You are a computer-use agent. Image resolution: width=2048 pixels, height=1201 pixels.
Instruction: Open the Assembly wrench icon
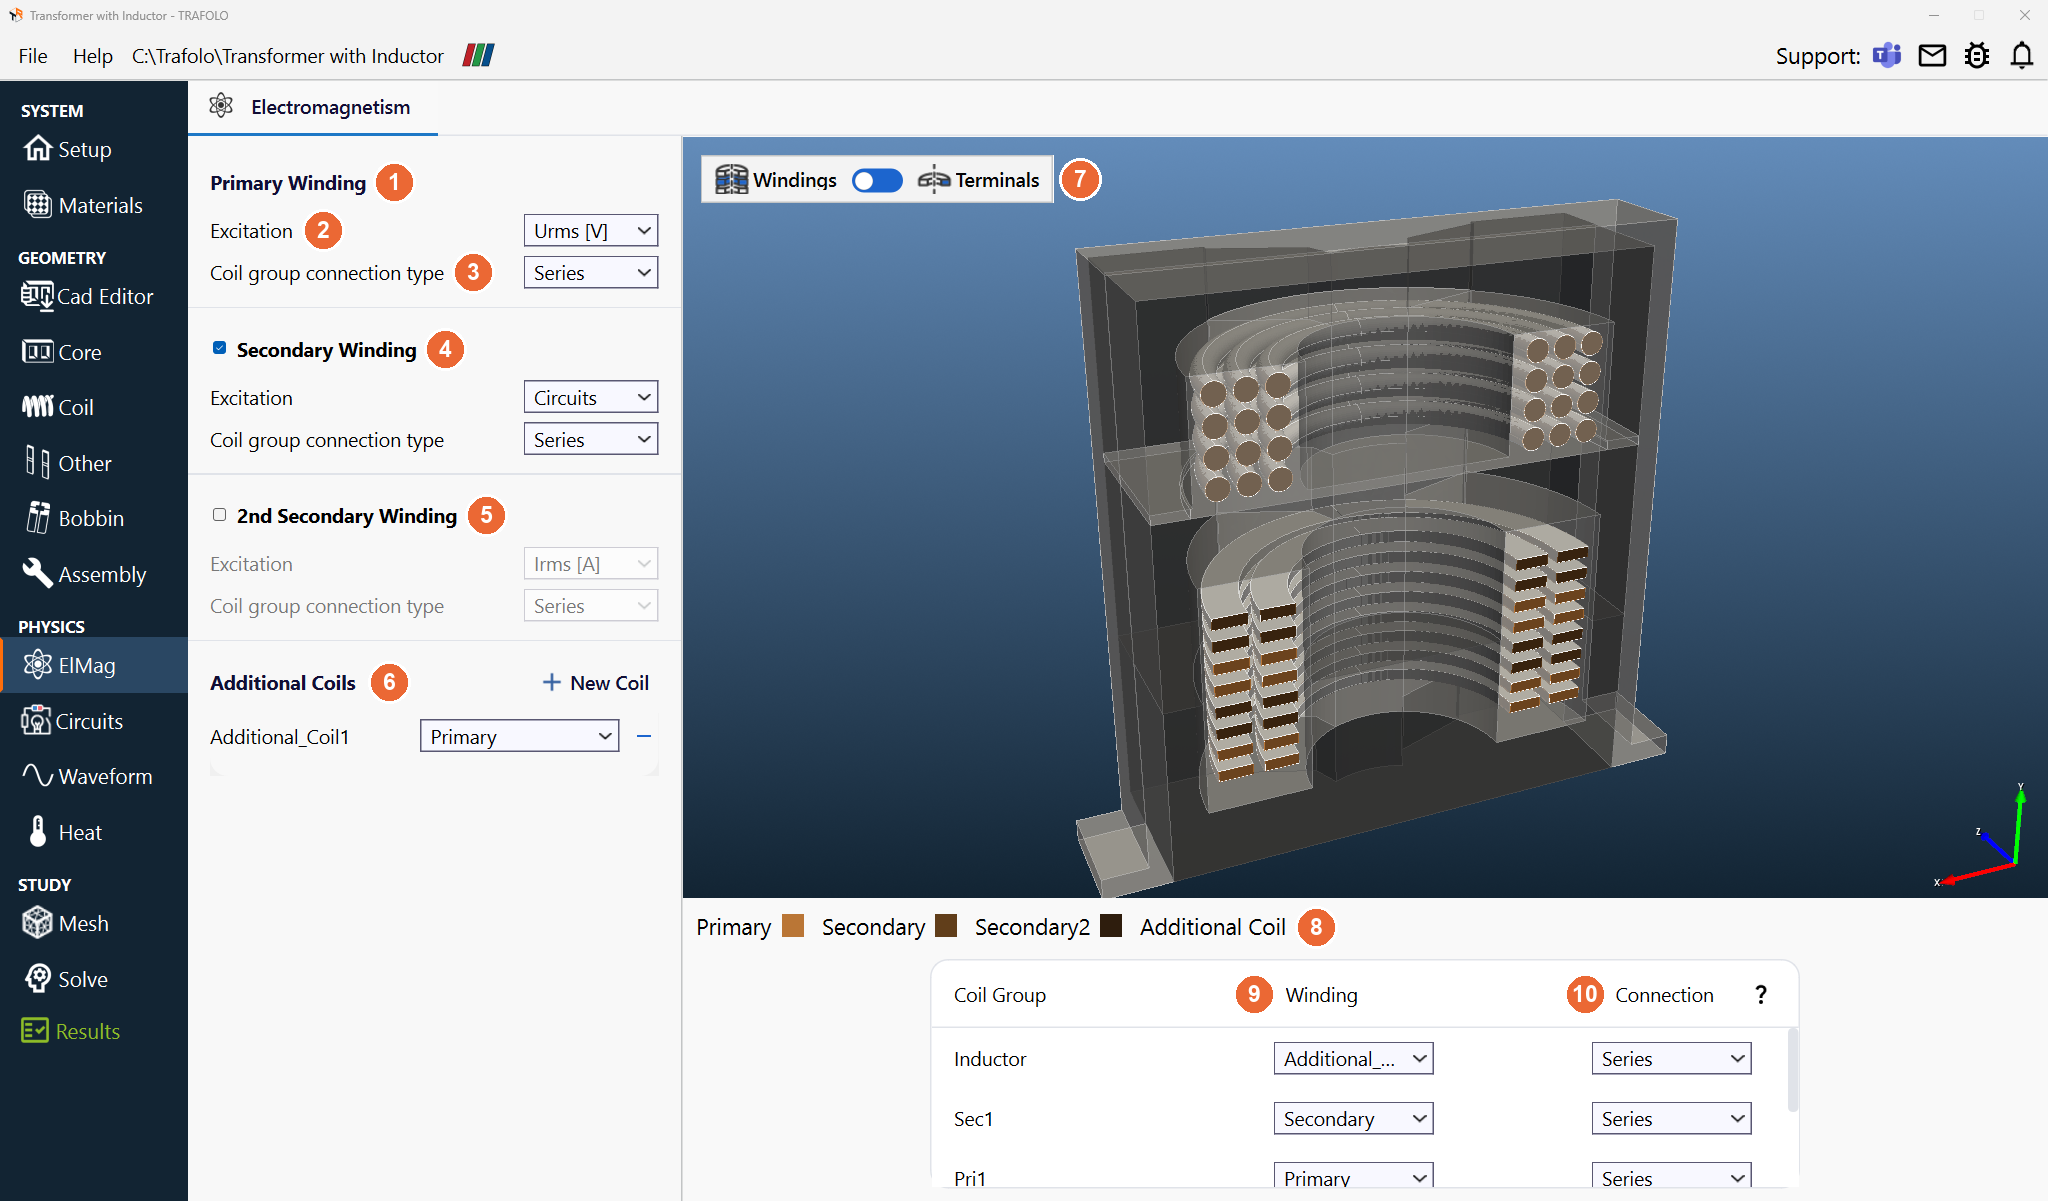click(x=38, y=574)
